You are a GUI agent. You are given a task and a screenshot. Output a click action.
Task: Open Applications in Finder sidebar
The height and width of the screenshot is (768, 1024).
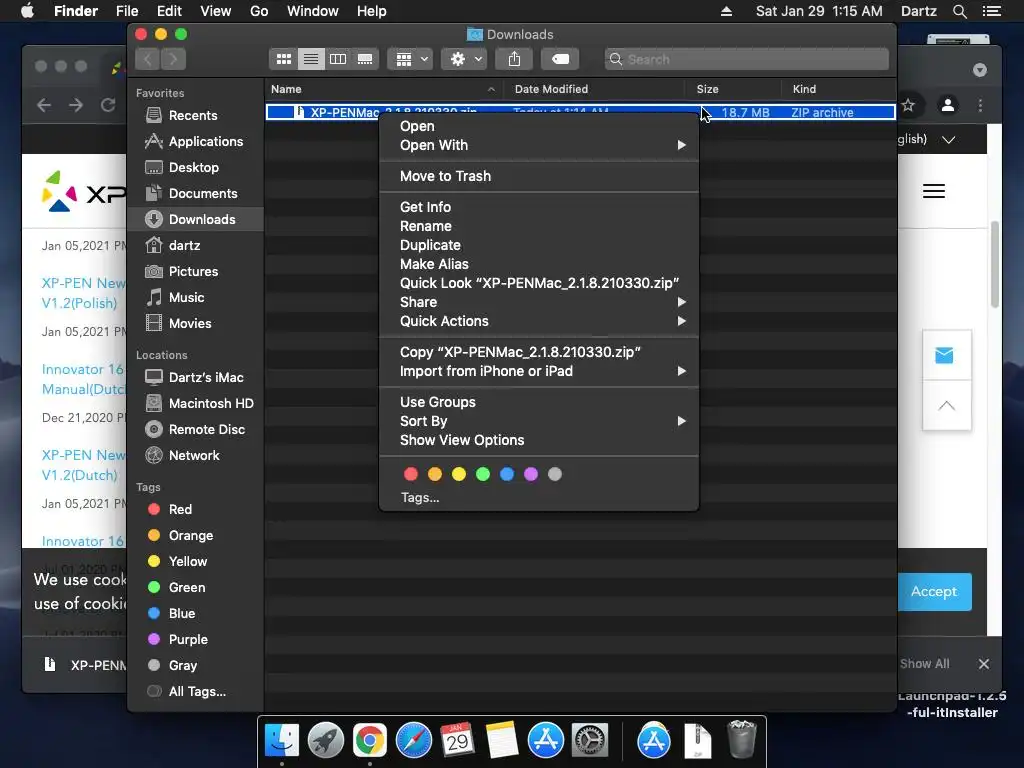[194, 142]
